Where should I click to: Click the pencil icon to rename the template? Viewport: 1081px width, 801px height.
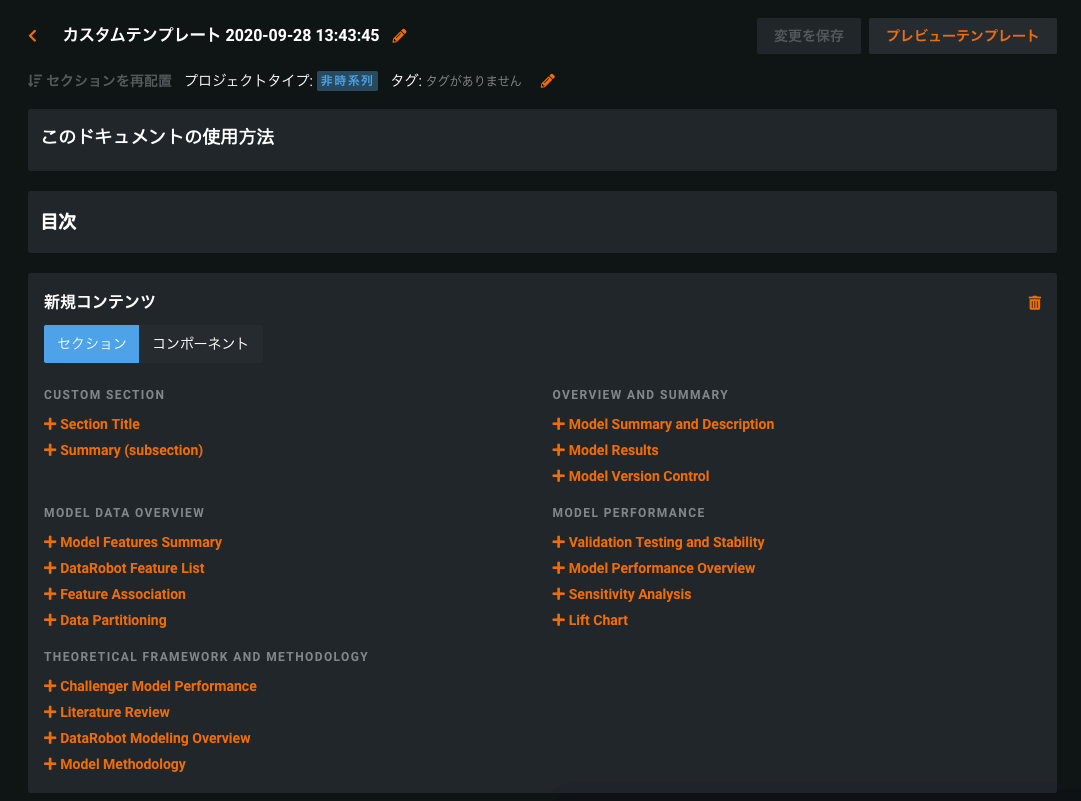(400, 36)
